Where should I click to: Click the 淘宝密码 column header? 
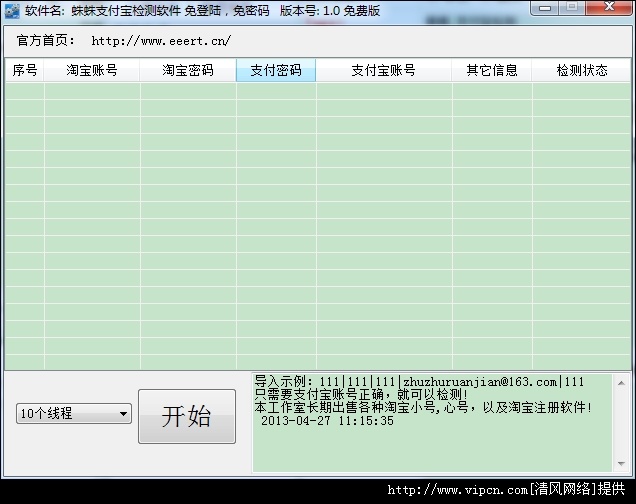(188, 70)
